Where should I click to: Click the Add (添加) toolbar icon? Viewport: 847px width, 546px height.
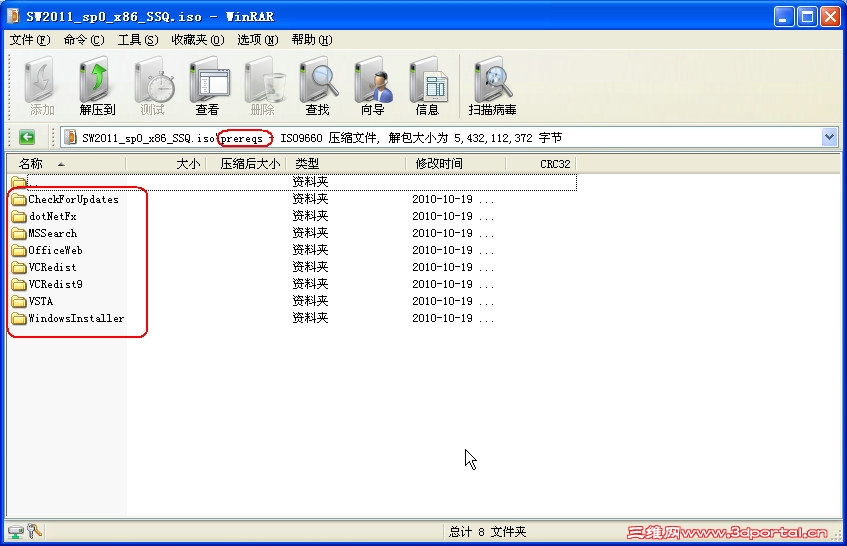click(x=42, y=86)
